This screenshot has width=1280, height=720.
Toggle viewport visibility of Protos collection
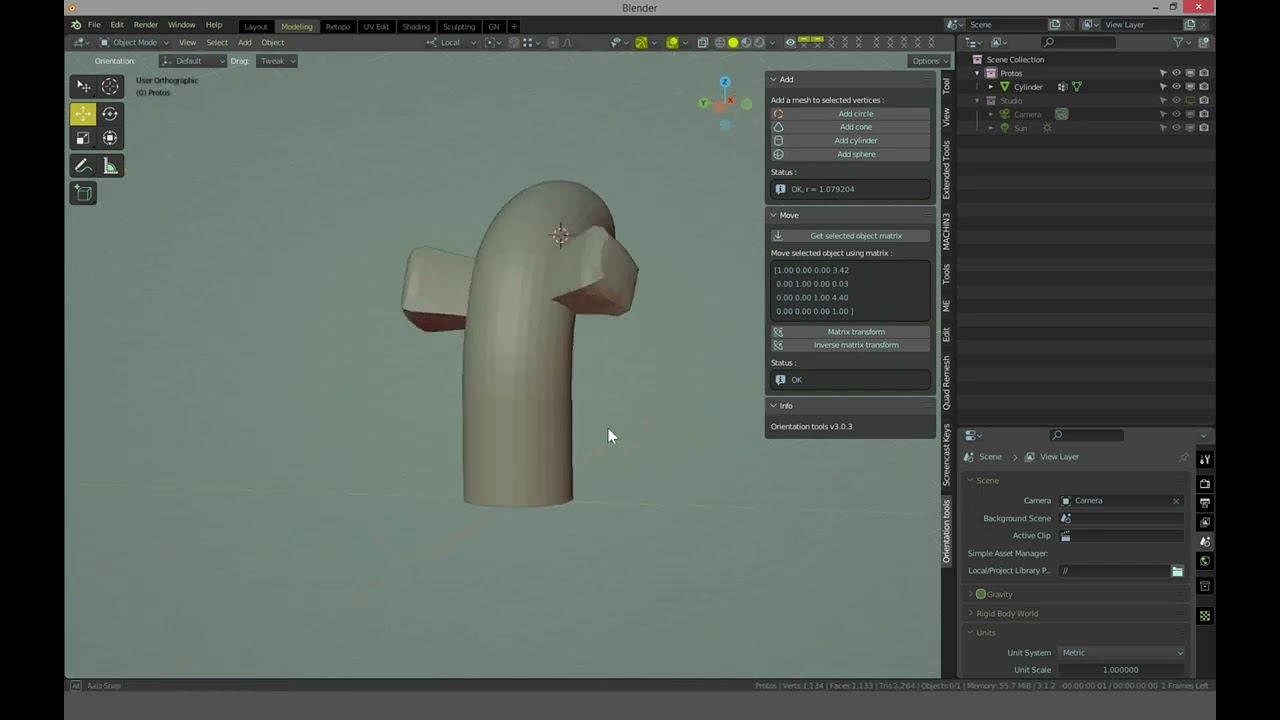[1176, 73]
